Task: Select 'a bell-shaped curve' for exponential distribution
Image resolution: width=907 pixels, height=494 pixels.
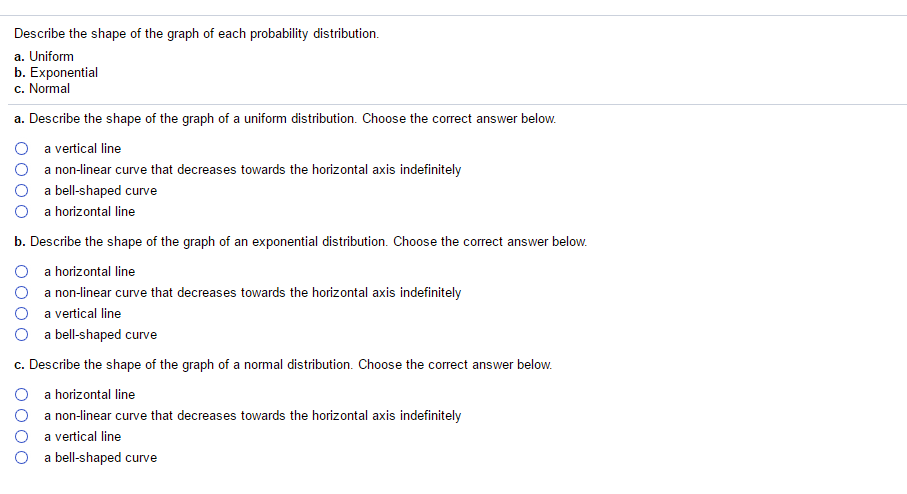Action: (x=21, y=335)
